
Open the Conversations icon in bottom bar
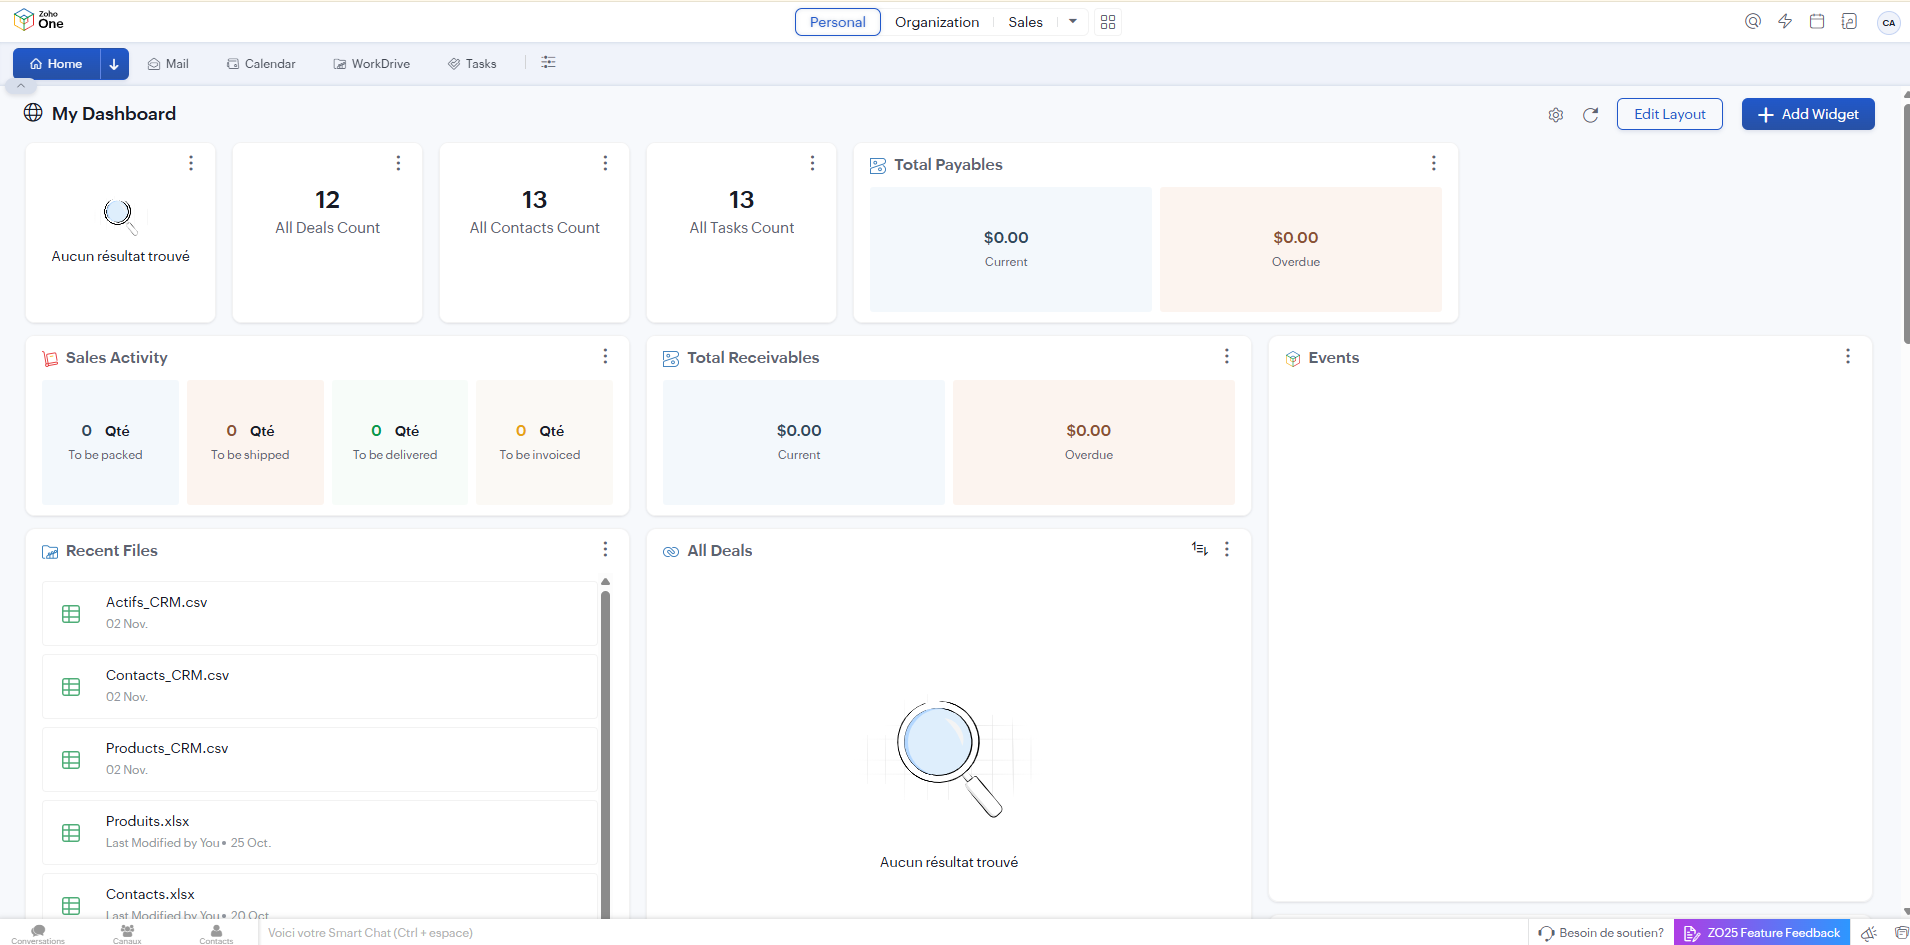tap(38, 932)
